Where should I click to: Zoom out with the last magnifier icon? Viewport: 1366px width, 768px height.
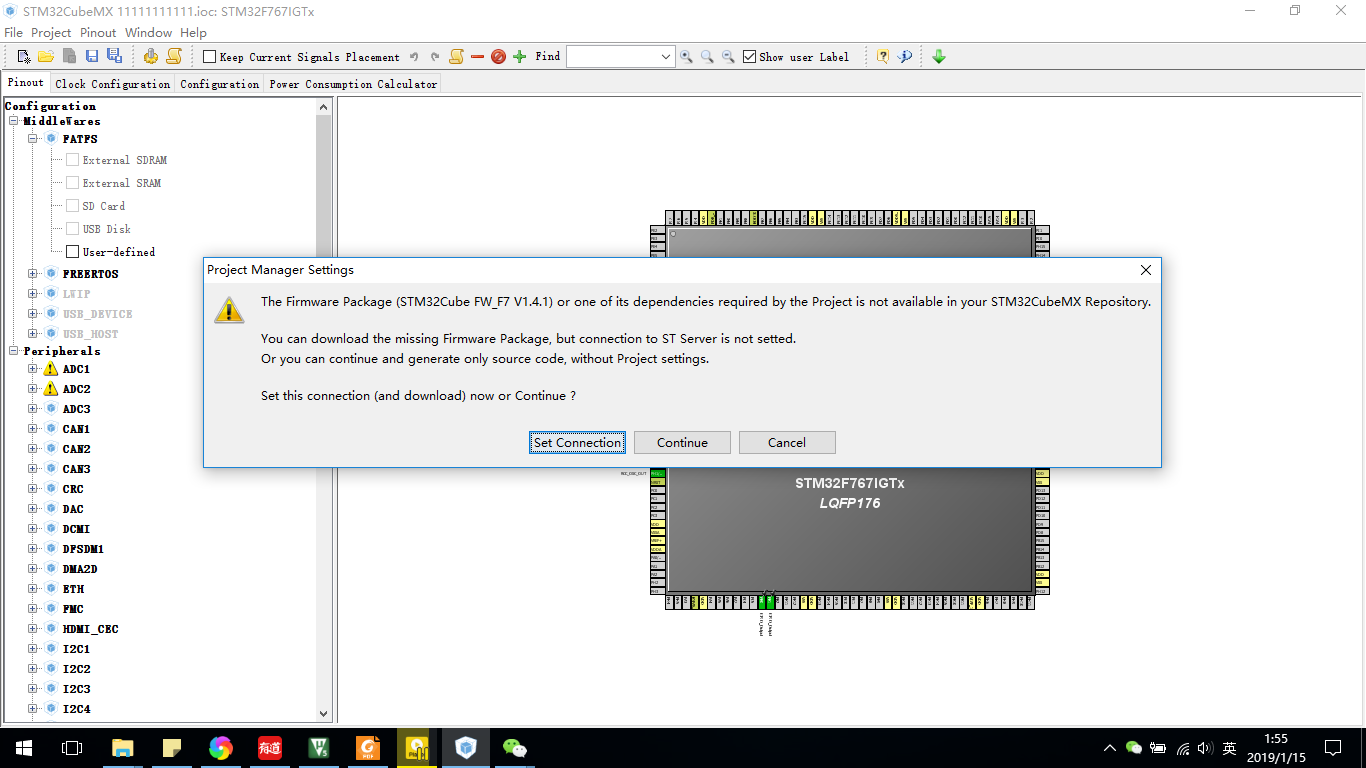[x=728, y=57]
